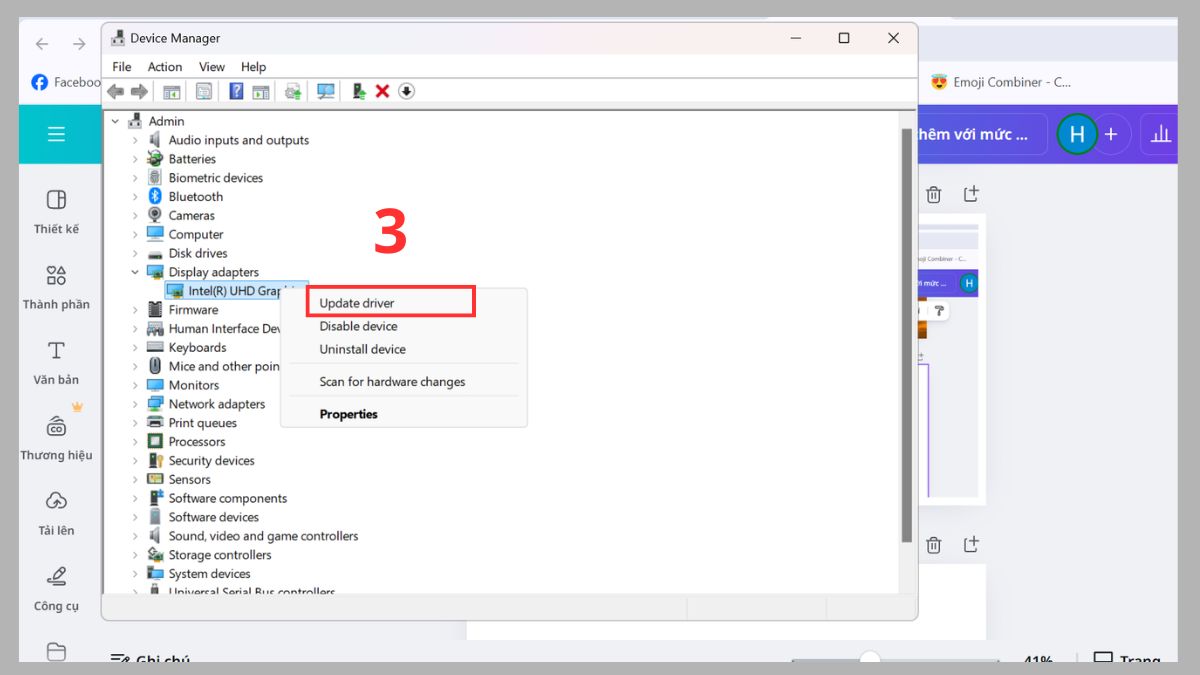Viewport: 1200px width, 675px height.
Task: Expand the Batteries node chevron
Action: [x=135, y=159]
